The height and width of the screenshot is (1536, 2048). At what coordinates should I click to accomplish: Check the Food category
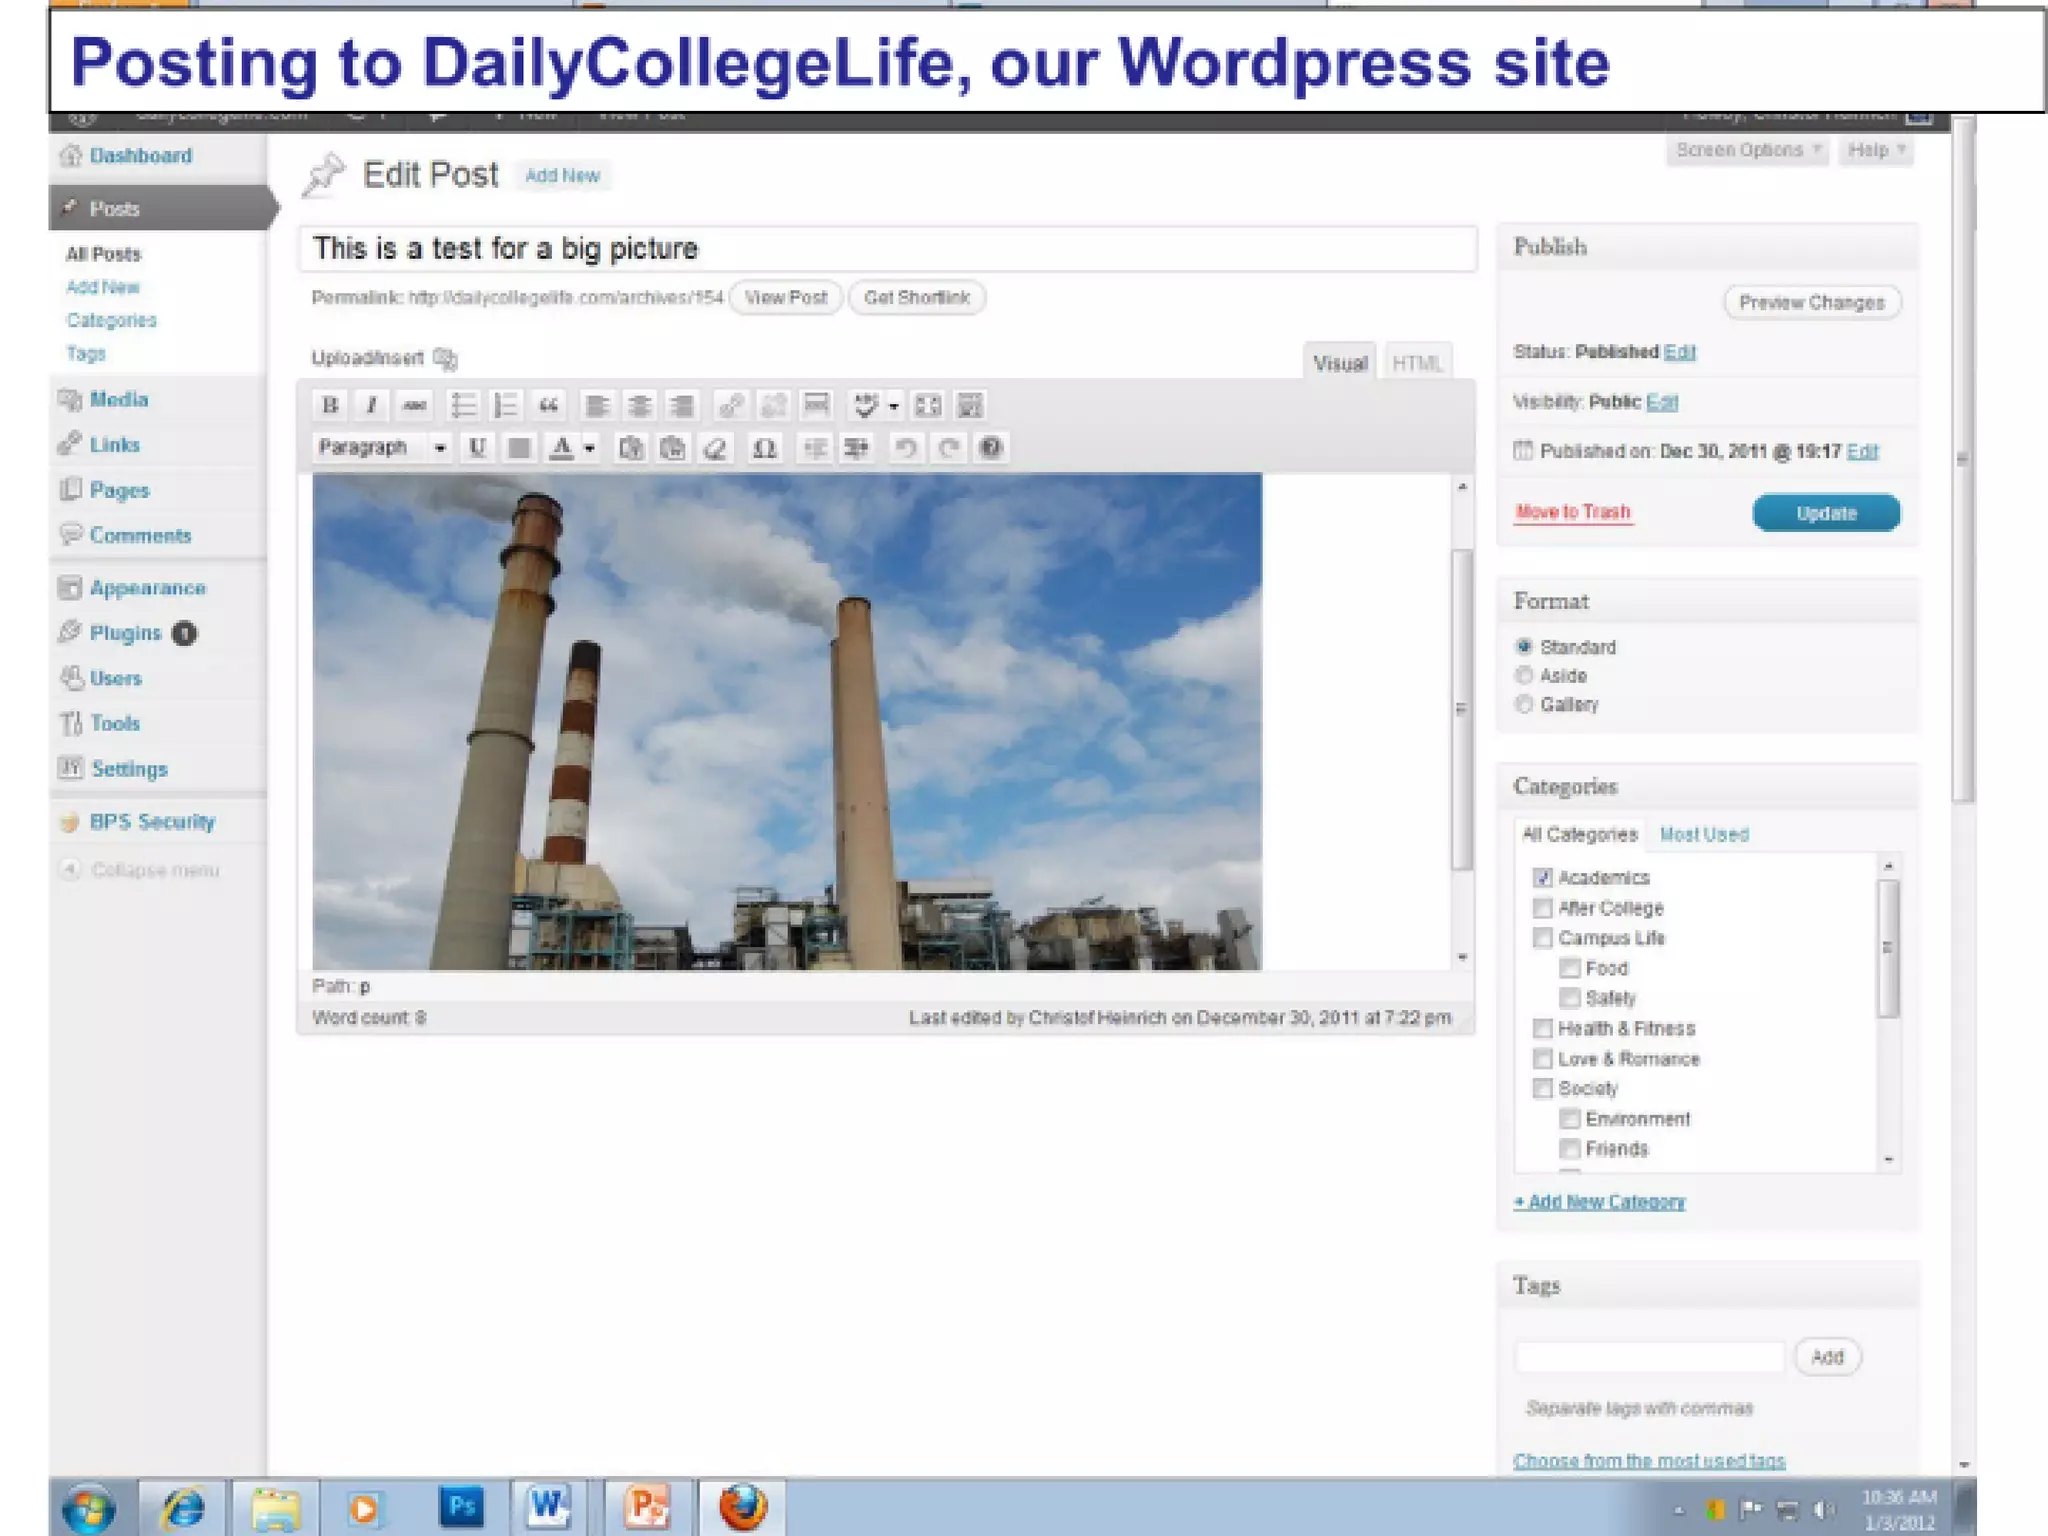(x=1570, y=968)
